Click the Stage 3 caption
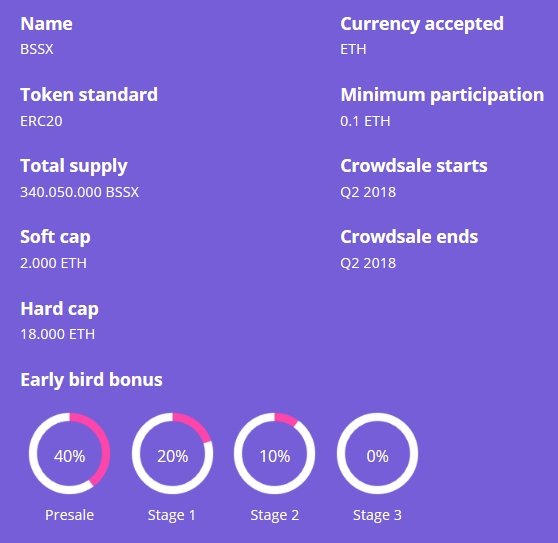The height and width of the screenshot is (543, 558). [377, 515]
